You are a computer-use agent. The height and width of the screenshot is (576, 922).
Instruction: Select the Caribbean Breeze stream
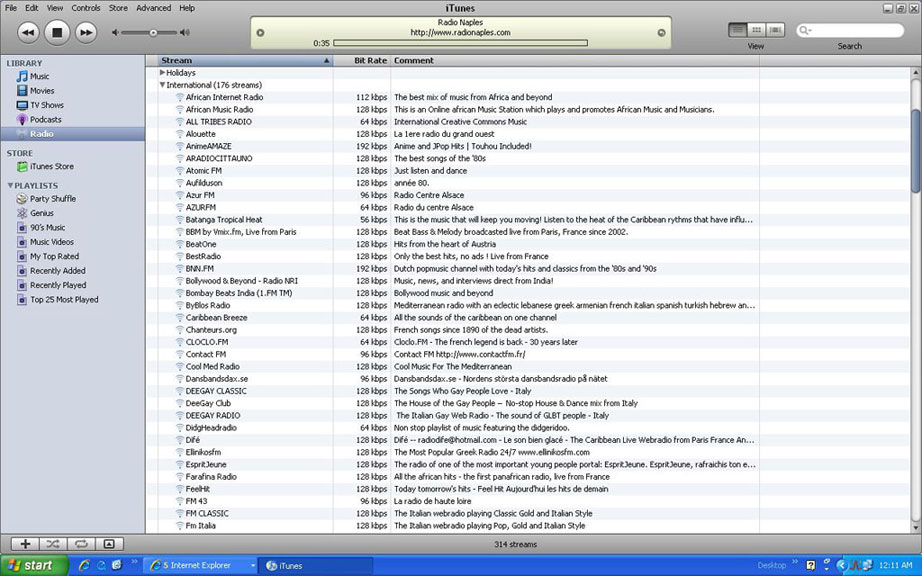[x=216, y=318]
